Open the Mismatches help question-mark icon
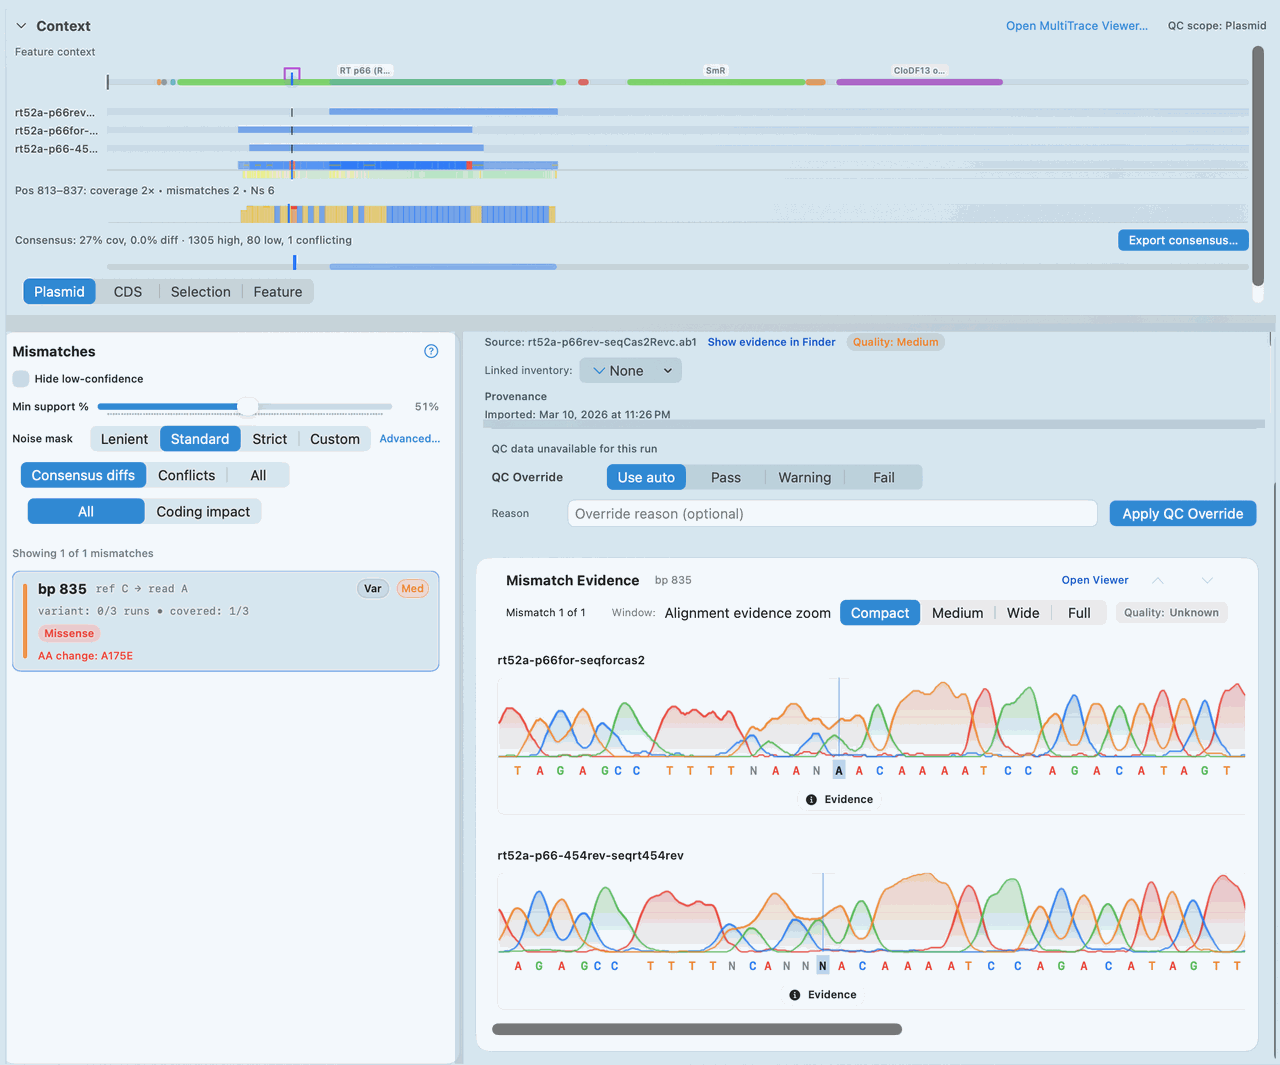 tap(431, 351)
